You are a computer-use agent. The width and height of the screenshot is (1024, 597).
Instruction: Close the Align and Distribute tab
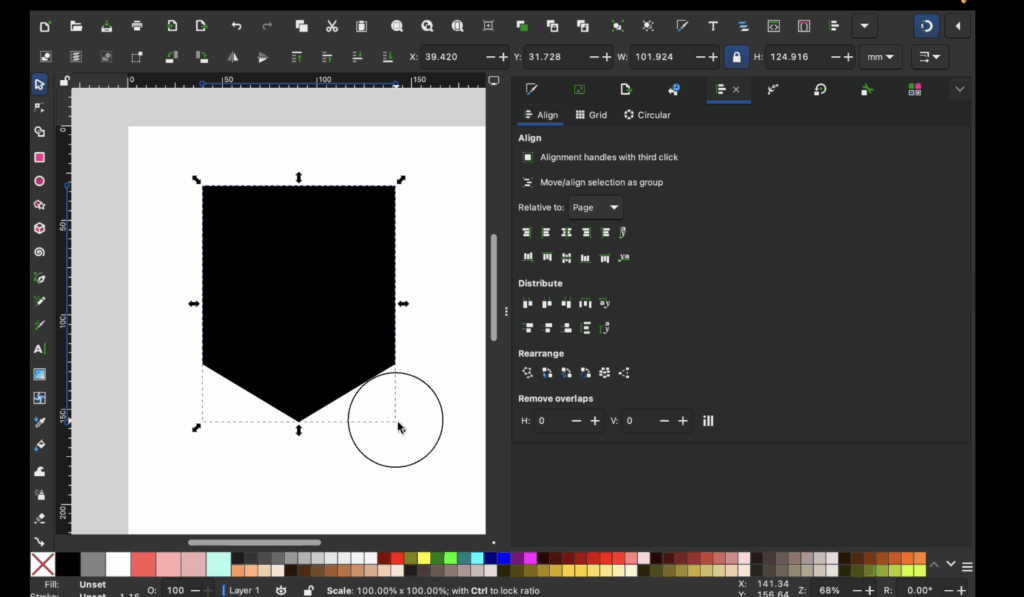pos(736,89)
